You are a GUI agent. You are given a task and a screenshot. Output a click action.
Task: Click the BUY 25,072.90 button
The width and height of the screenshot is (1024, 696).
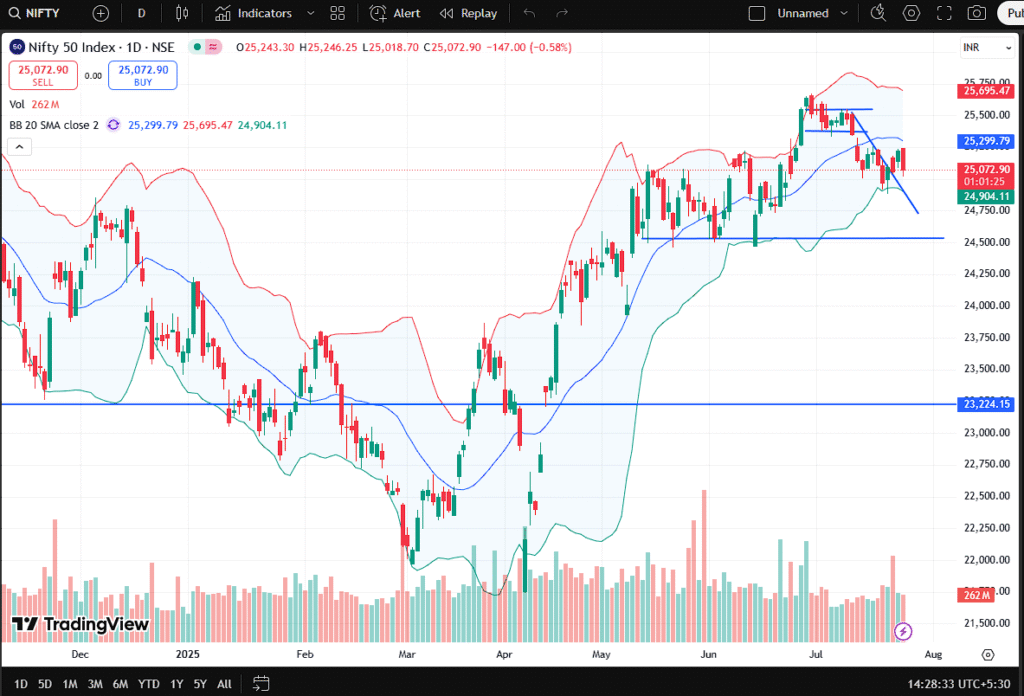pyautogui.click(x=143, y=75)
